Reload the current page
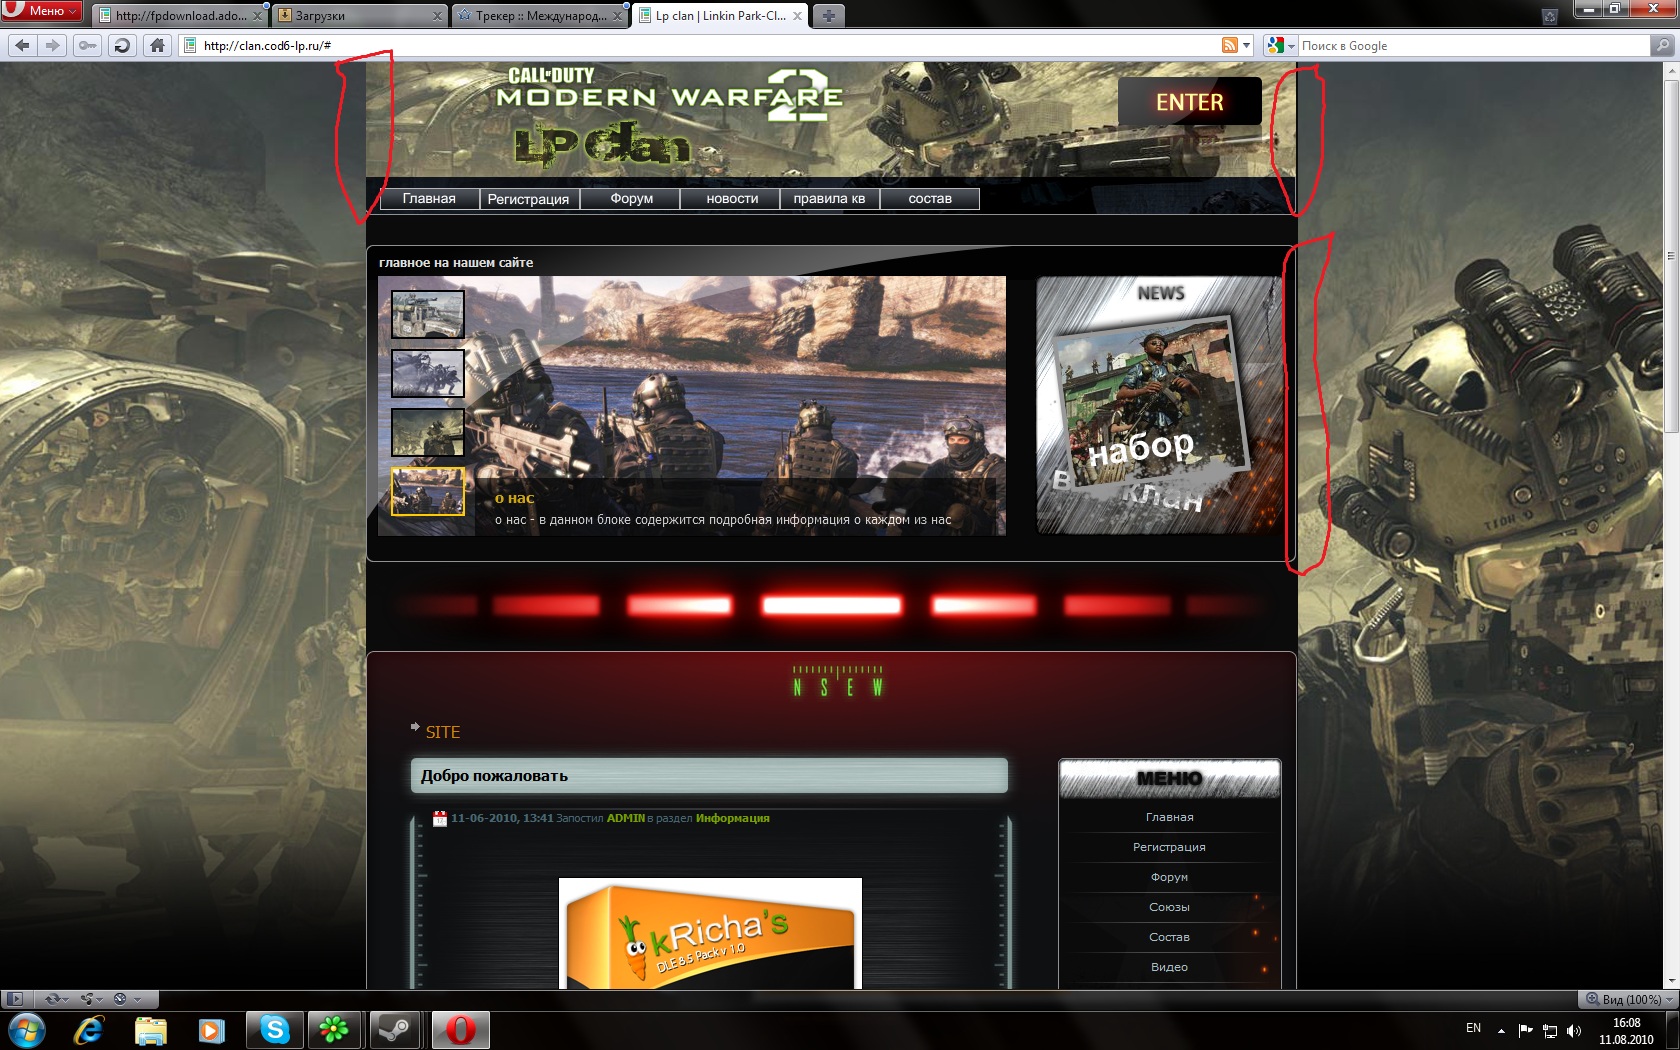 click(x=122, y=45)
